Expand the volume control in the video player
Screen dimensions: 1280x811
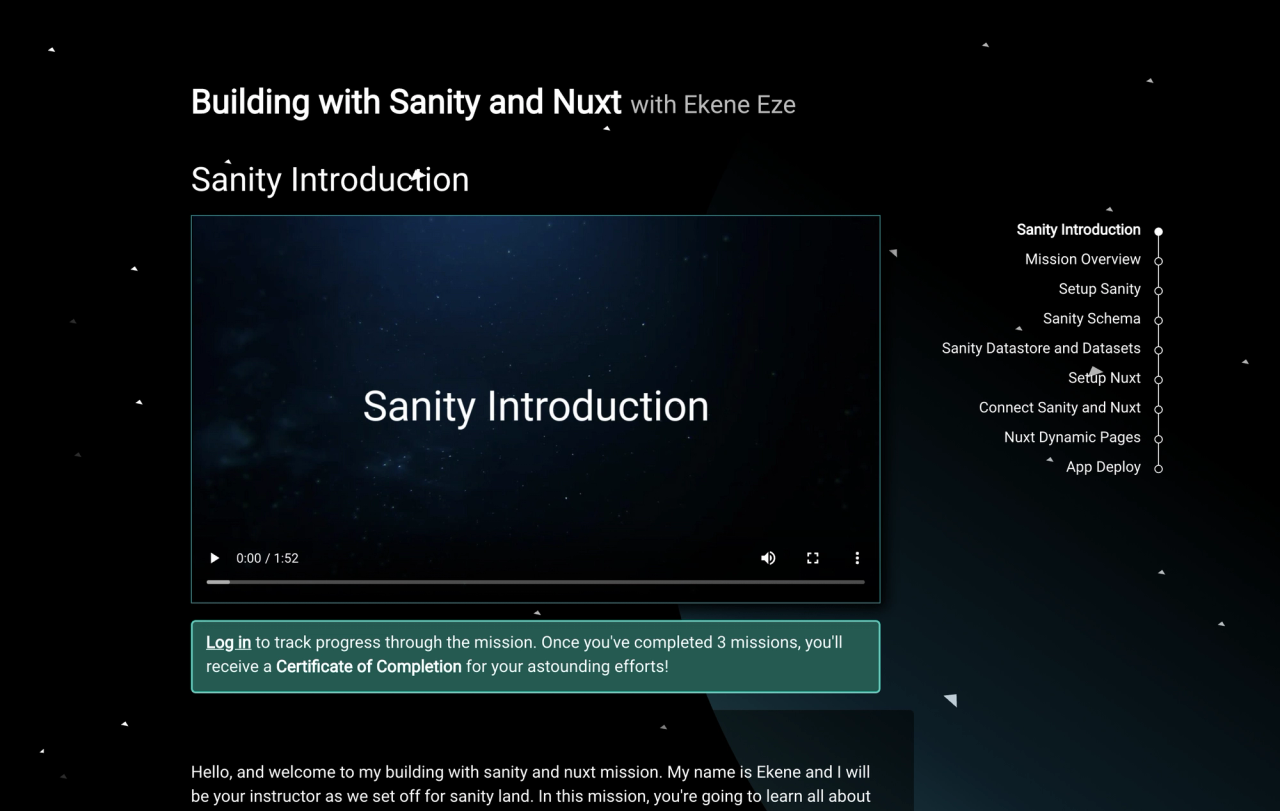coord(768,558)
